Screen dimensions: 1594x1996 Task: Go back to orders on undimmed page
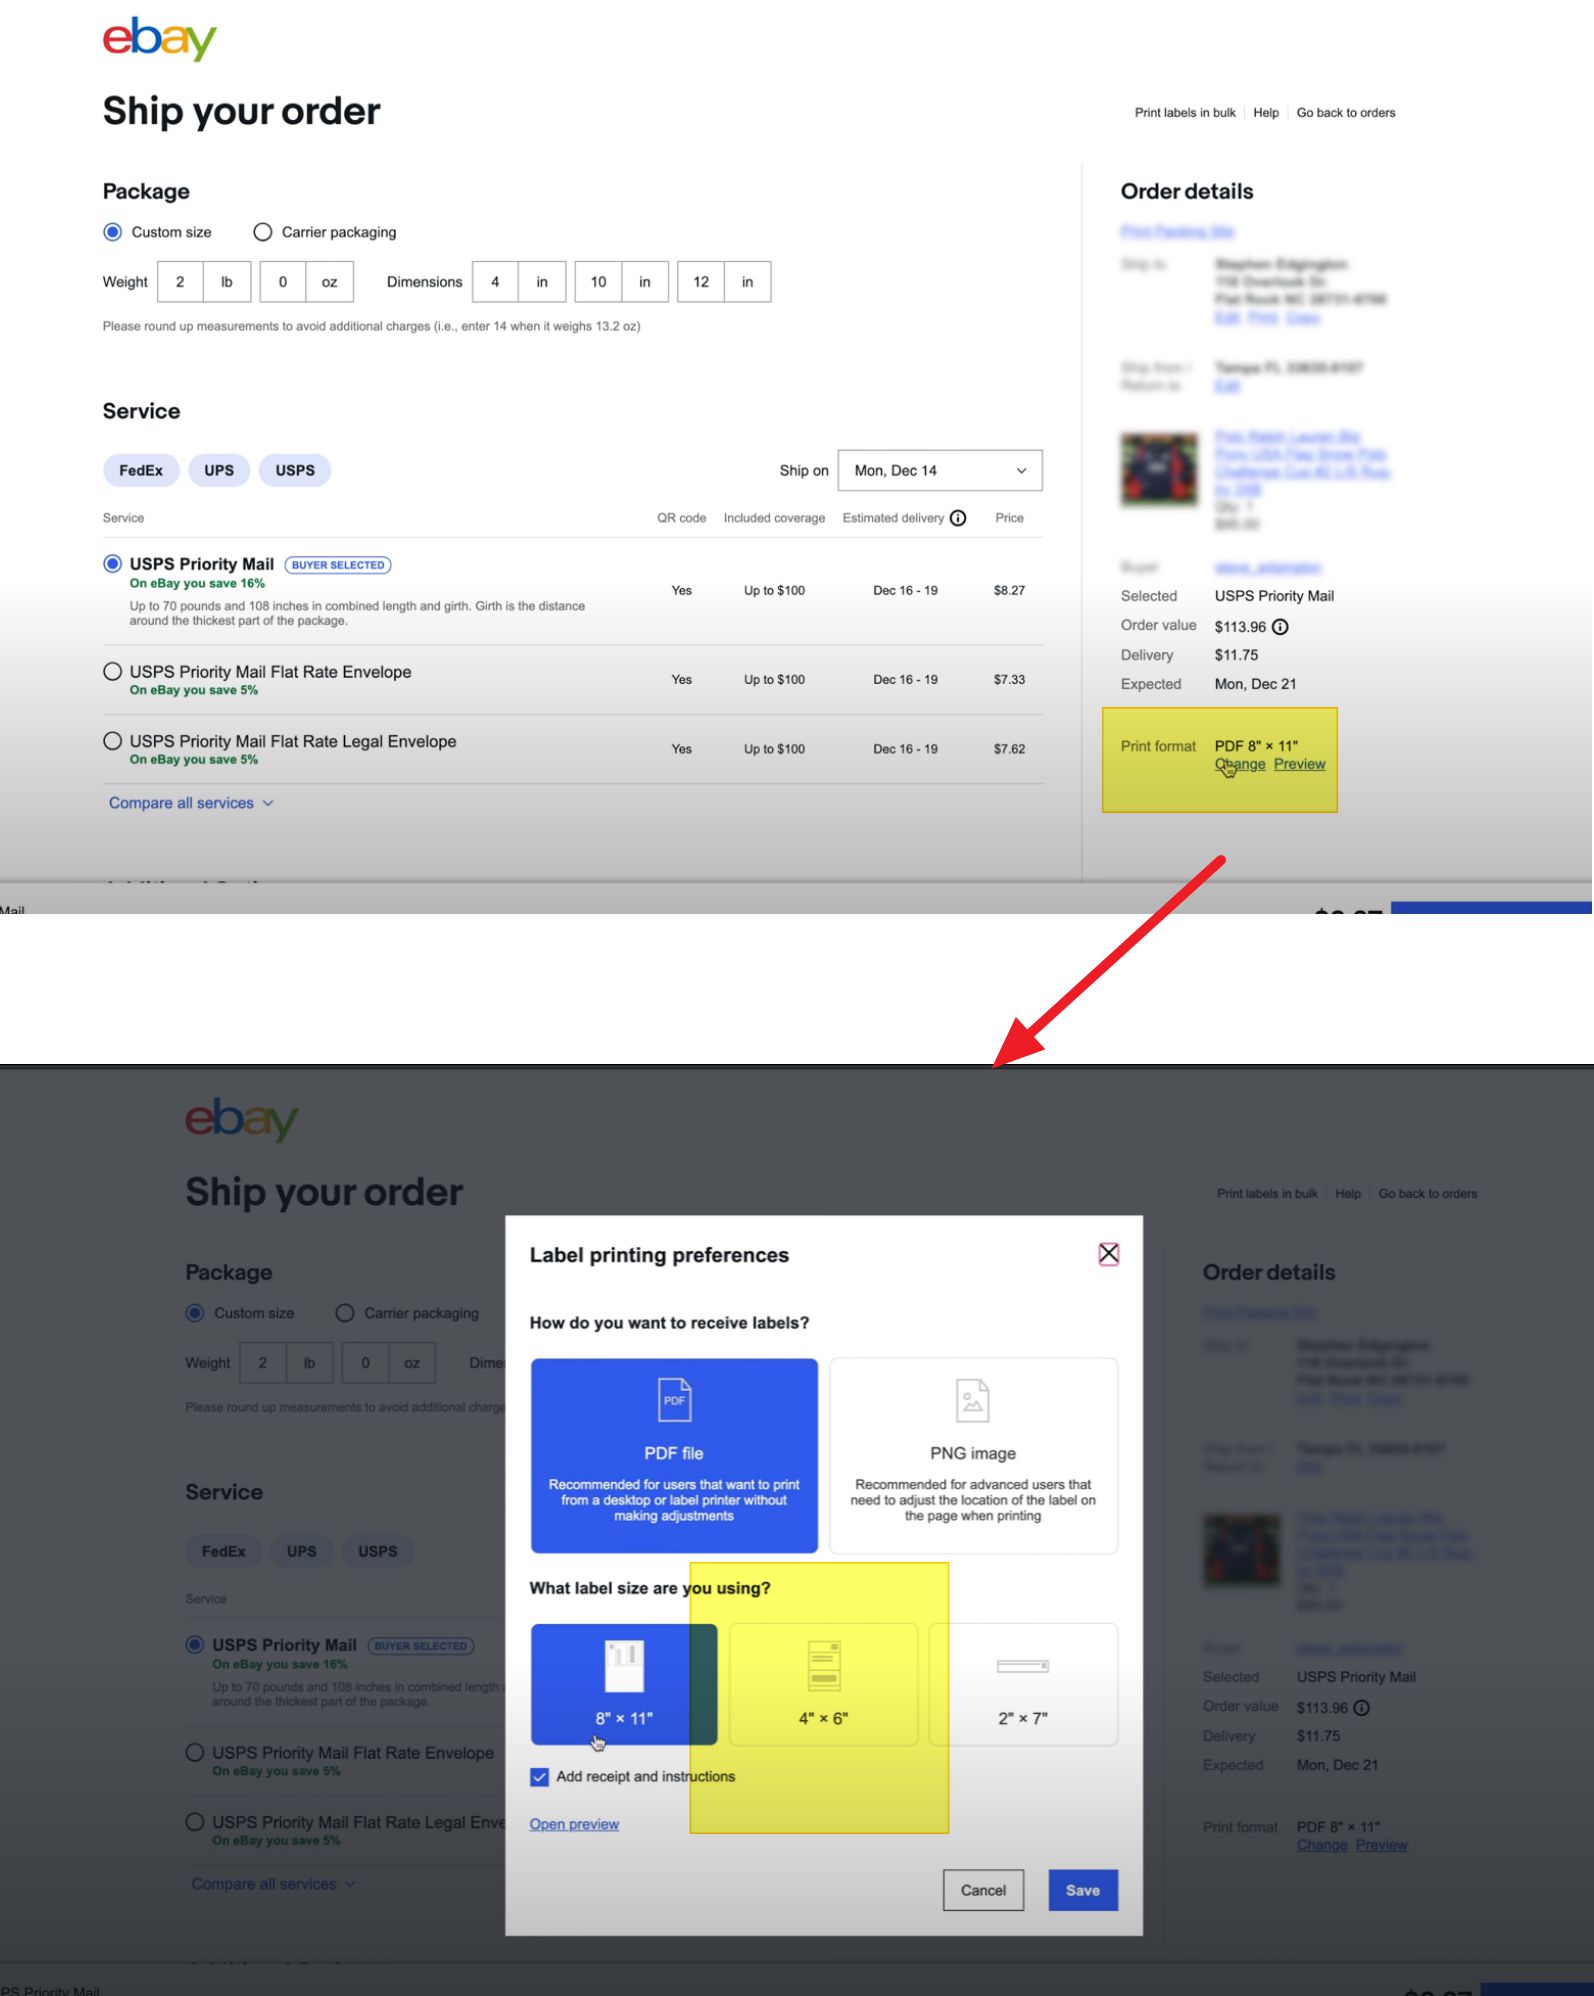coord(1346,113)
